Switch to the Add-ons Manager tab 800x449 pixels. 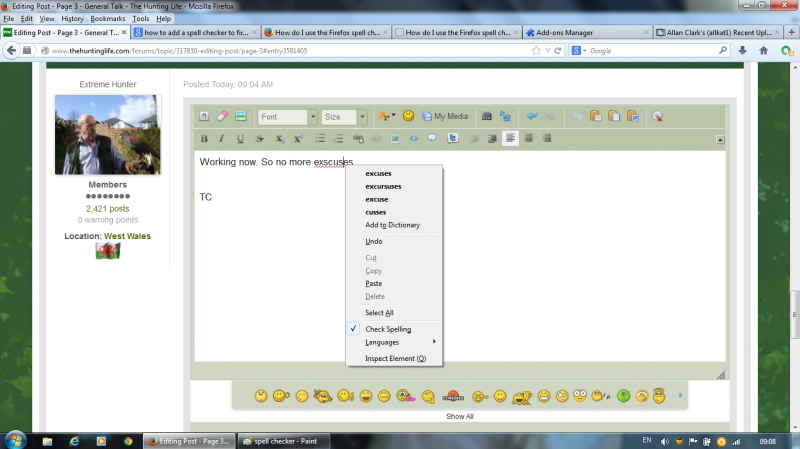[587, 32]
